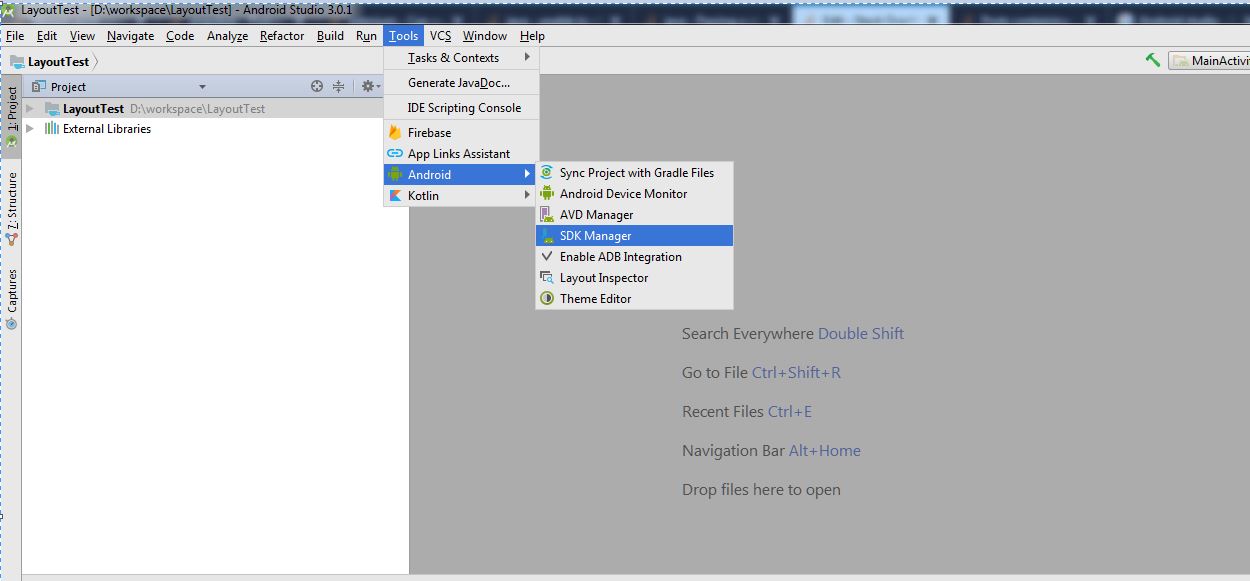Expand the LayoutTest project tree node

[31, 108]
